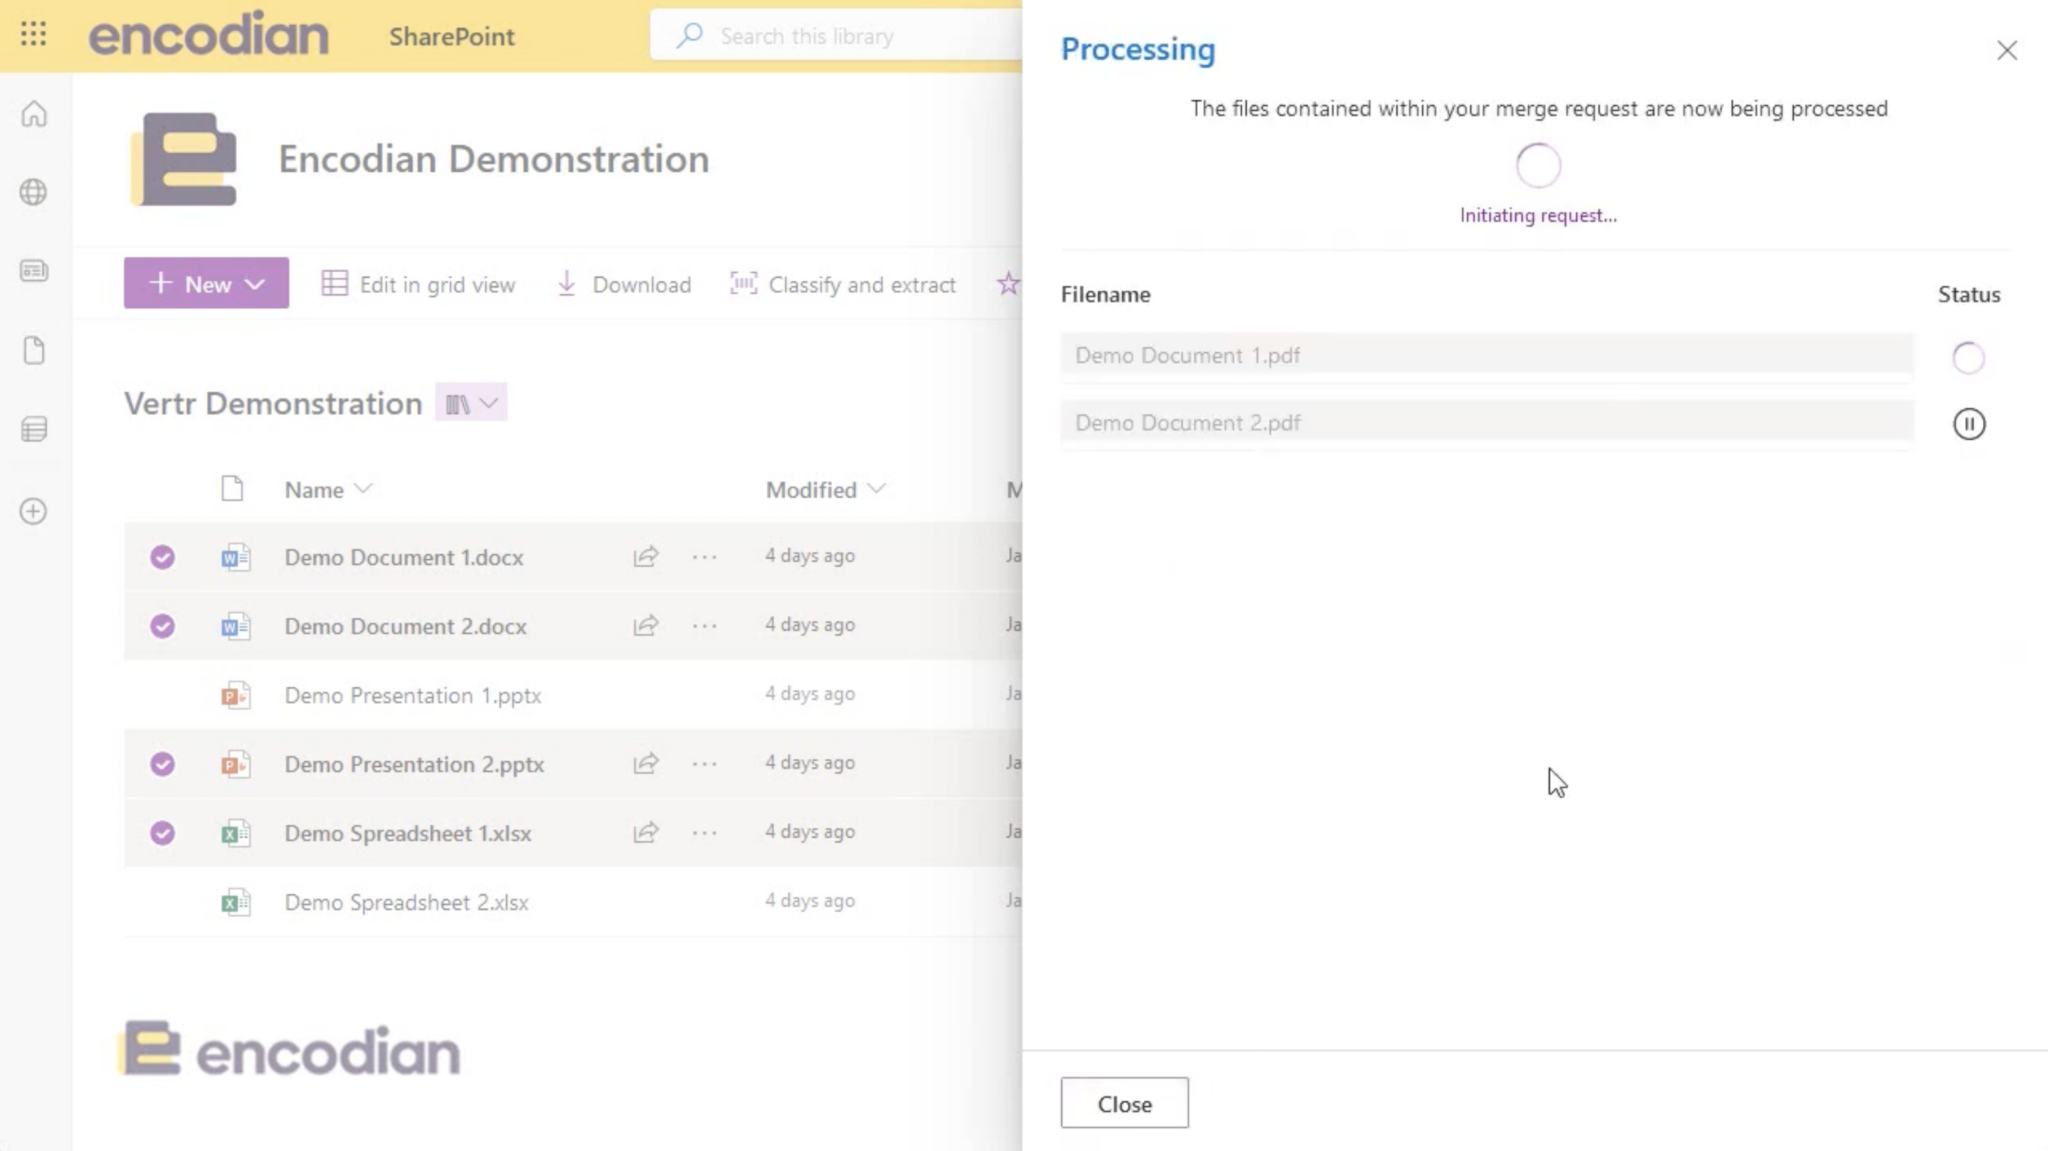The width and height of the screenshot is (2048, 1151).
Task: Open the app launcher waffle icon
Action: coord(33,35)
